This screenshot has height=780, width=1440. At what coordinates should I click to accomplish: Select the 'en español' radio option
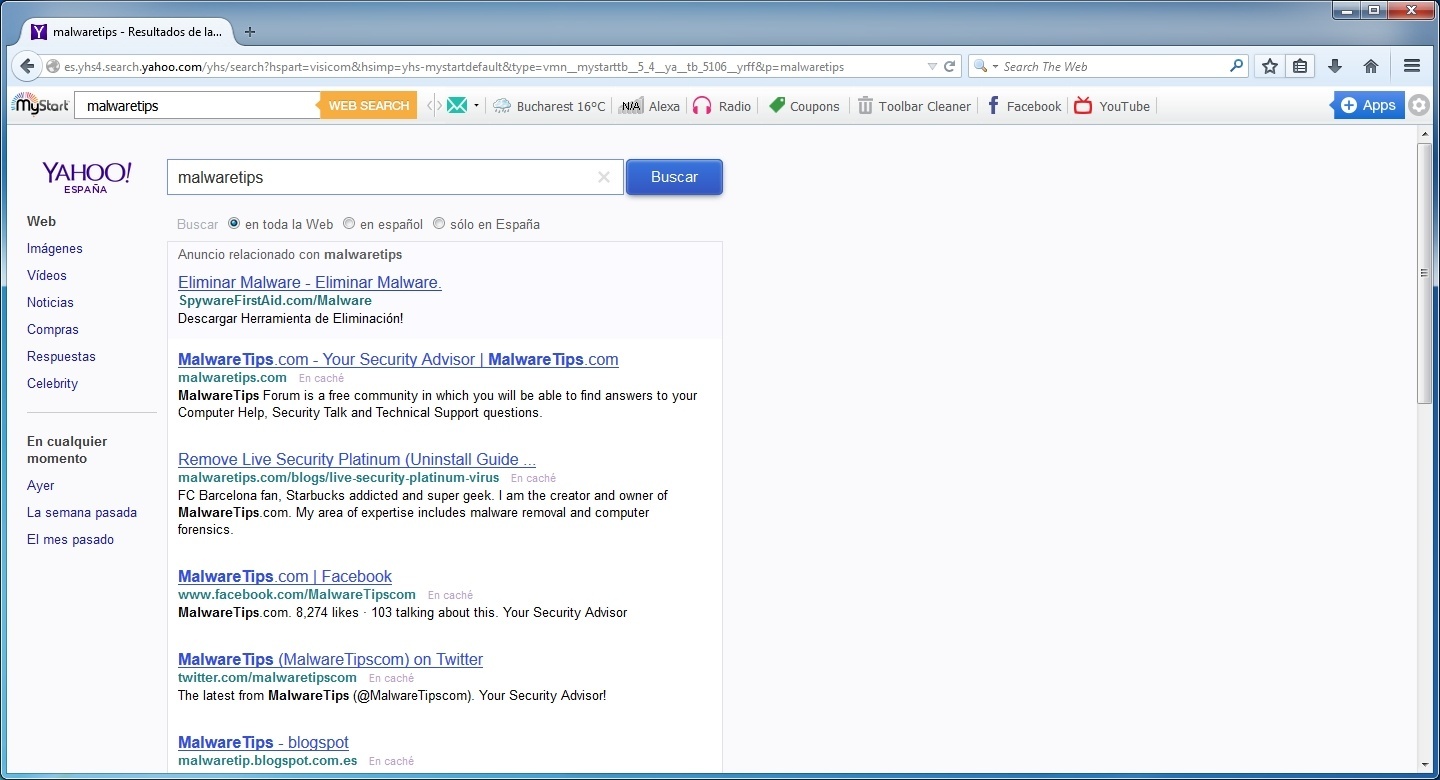(349, 223)
